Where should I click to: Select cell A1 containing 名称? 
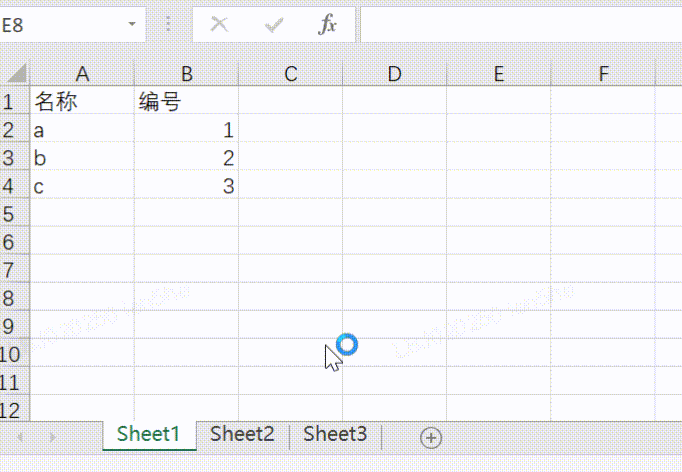coord(82,102)
